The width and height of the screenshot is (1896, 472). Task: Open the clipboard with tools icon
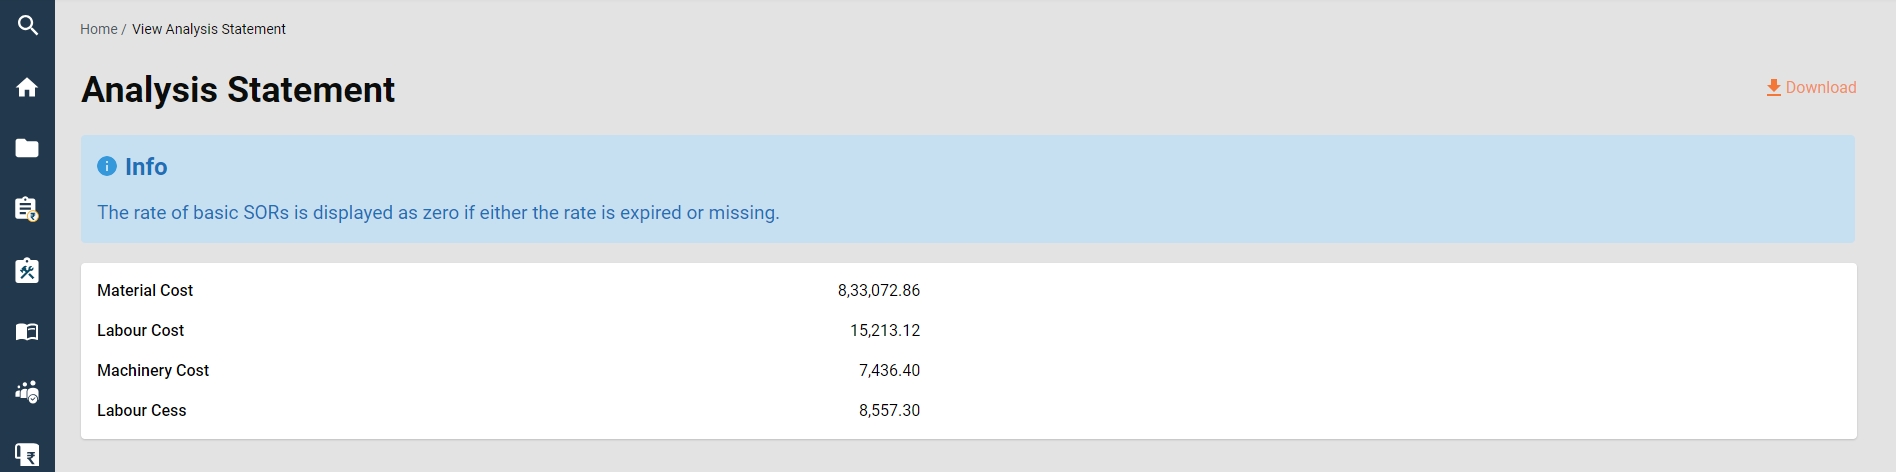[27, 270]
